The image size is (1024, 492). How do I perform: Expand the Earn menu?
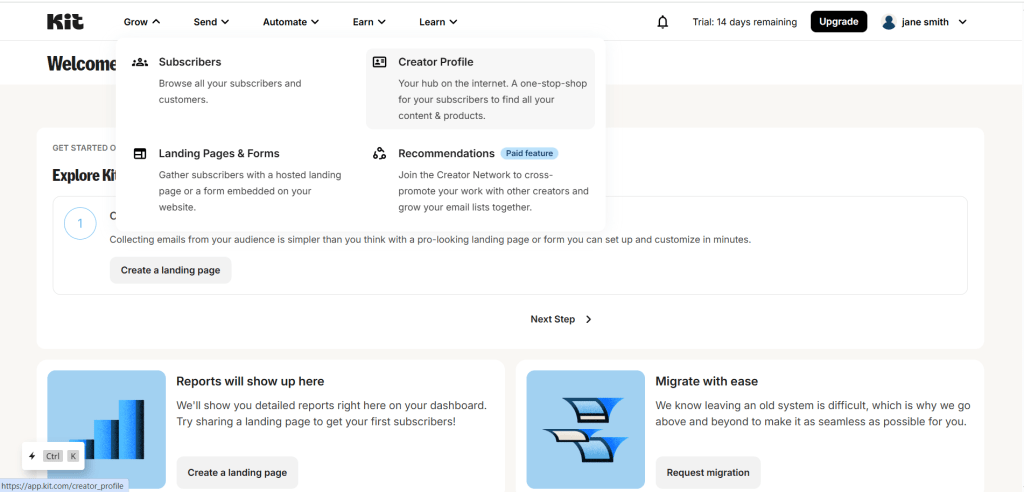(x=369, y=22)
